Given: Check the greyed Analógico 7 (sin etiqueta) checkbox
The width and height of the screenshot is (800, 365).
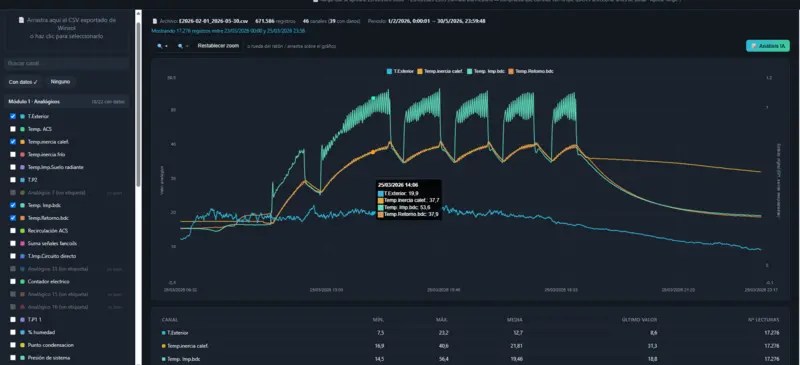Looking at the screenshot, I should [13, 192].
